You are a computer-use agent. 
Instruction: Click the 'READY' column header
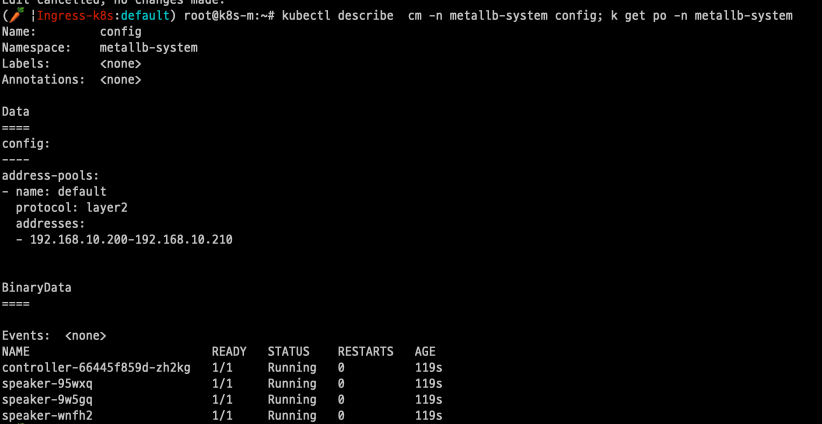click(229, 352)
